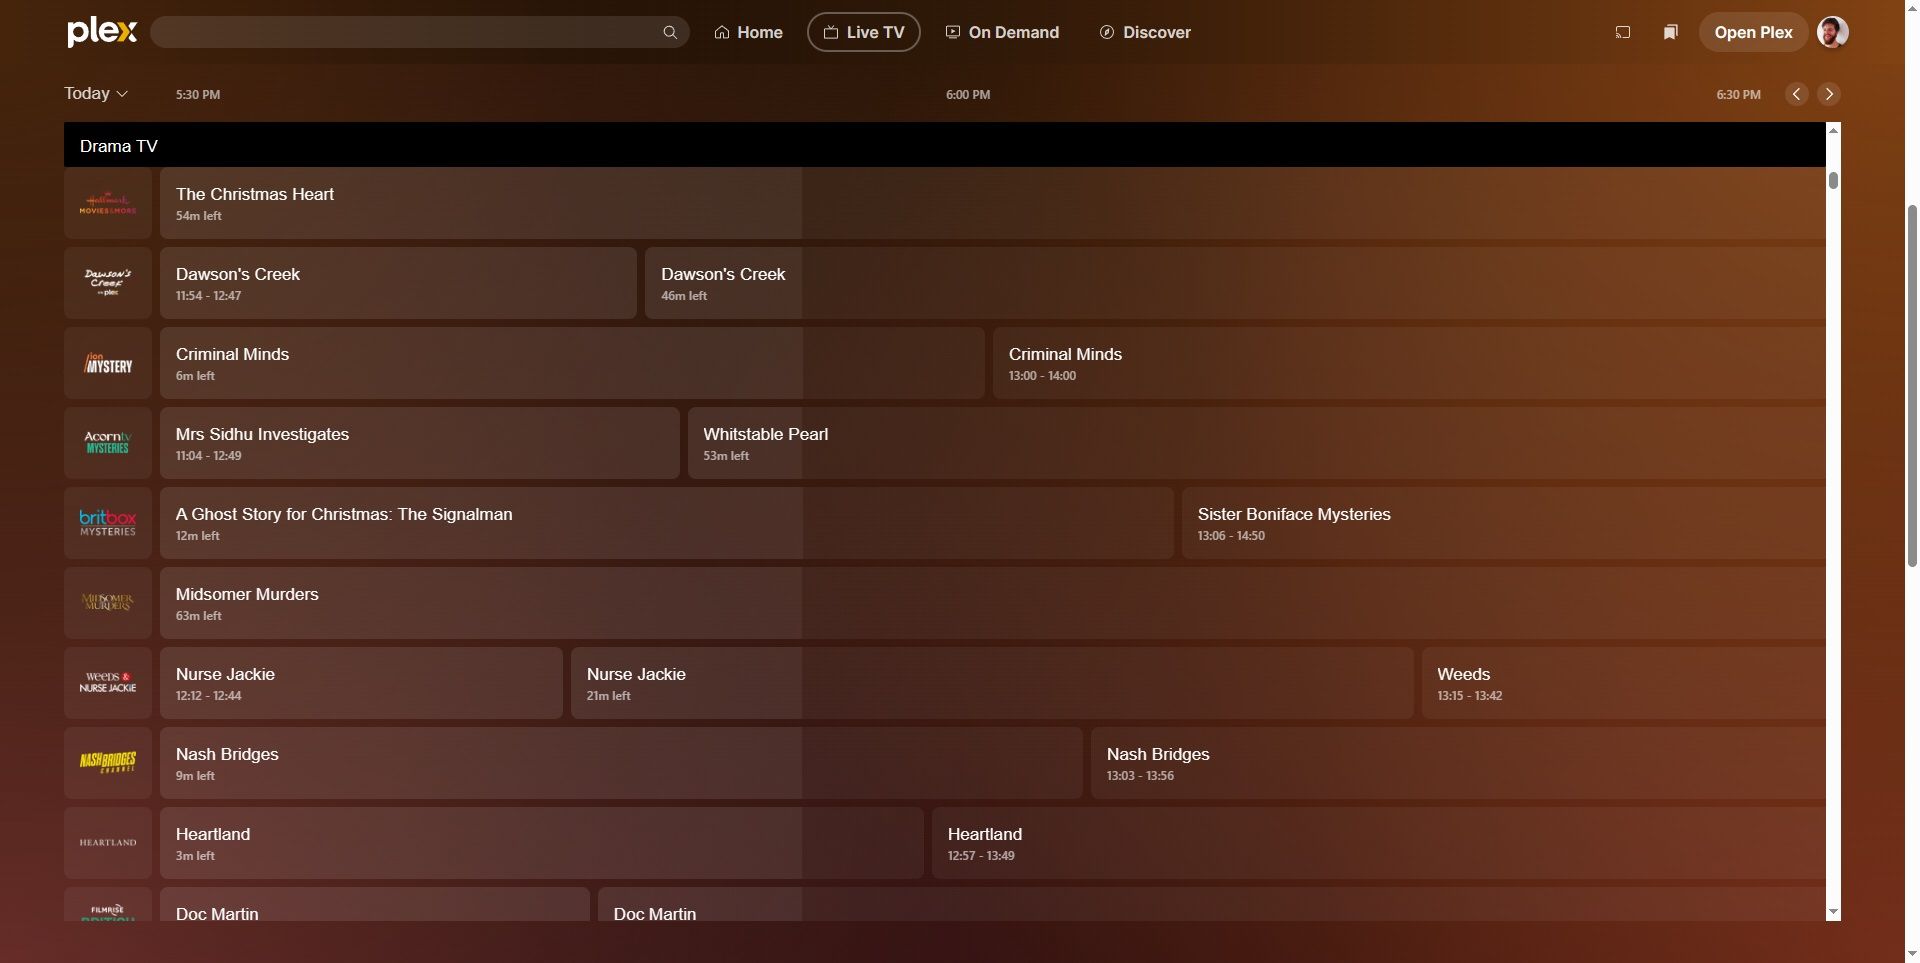The height and width of the screenshot is (963, 1920).
Task: Select Dawson's Creek with 46m left
Action: tap(1235, 283)
